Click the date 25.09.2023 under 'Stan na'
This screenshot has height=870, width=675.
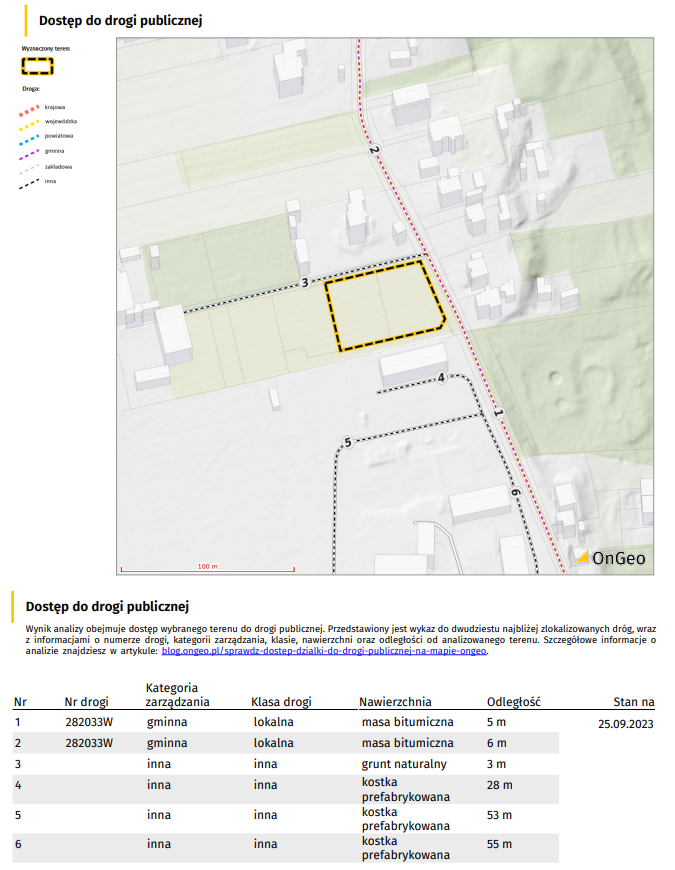click(626, 723)
